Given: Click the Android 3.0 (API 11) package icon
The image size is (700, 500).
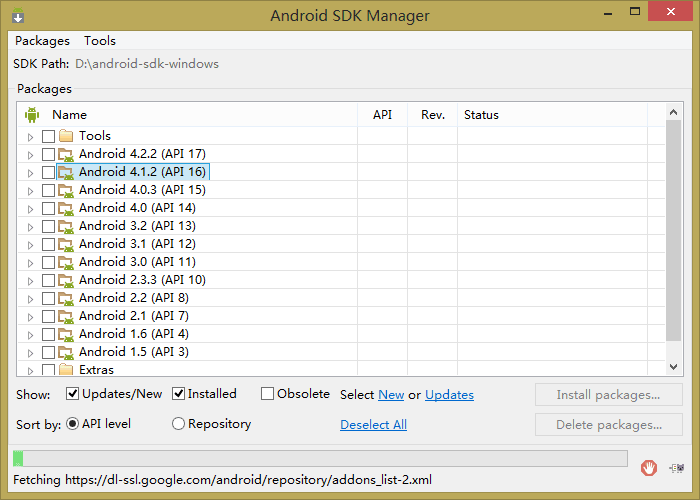Looking at the screenshot, I should tap(66, 262).
